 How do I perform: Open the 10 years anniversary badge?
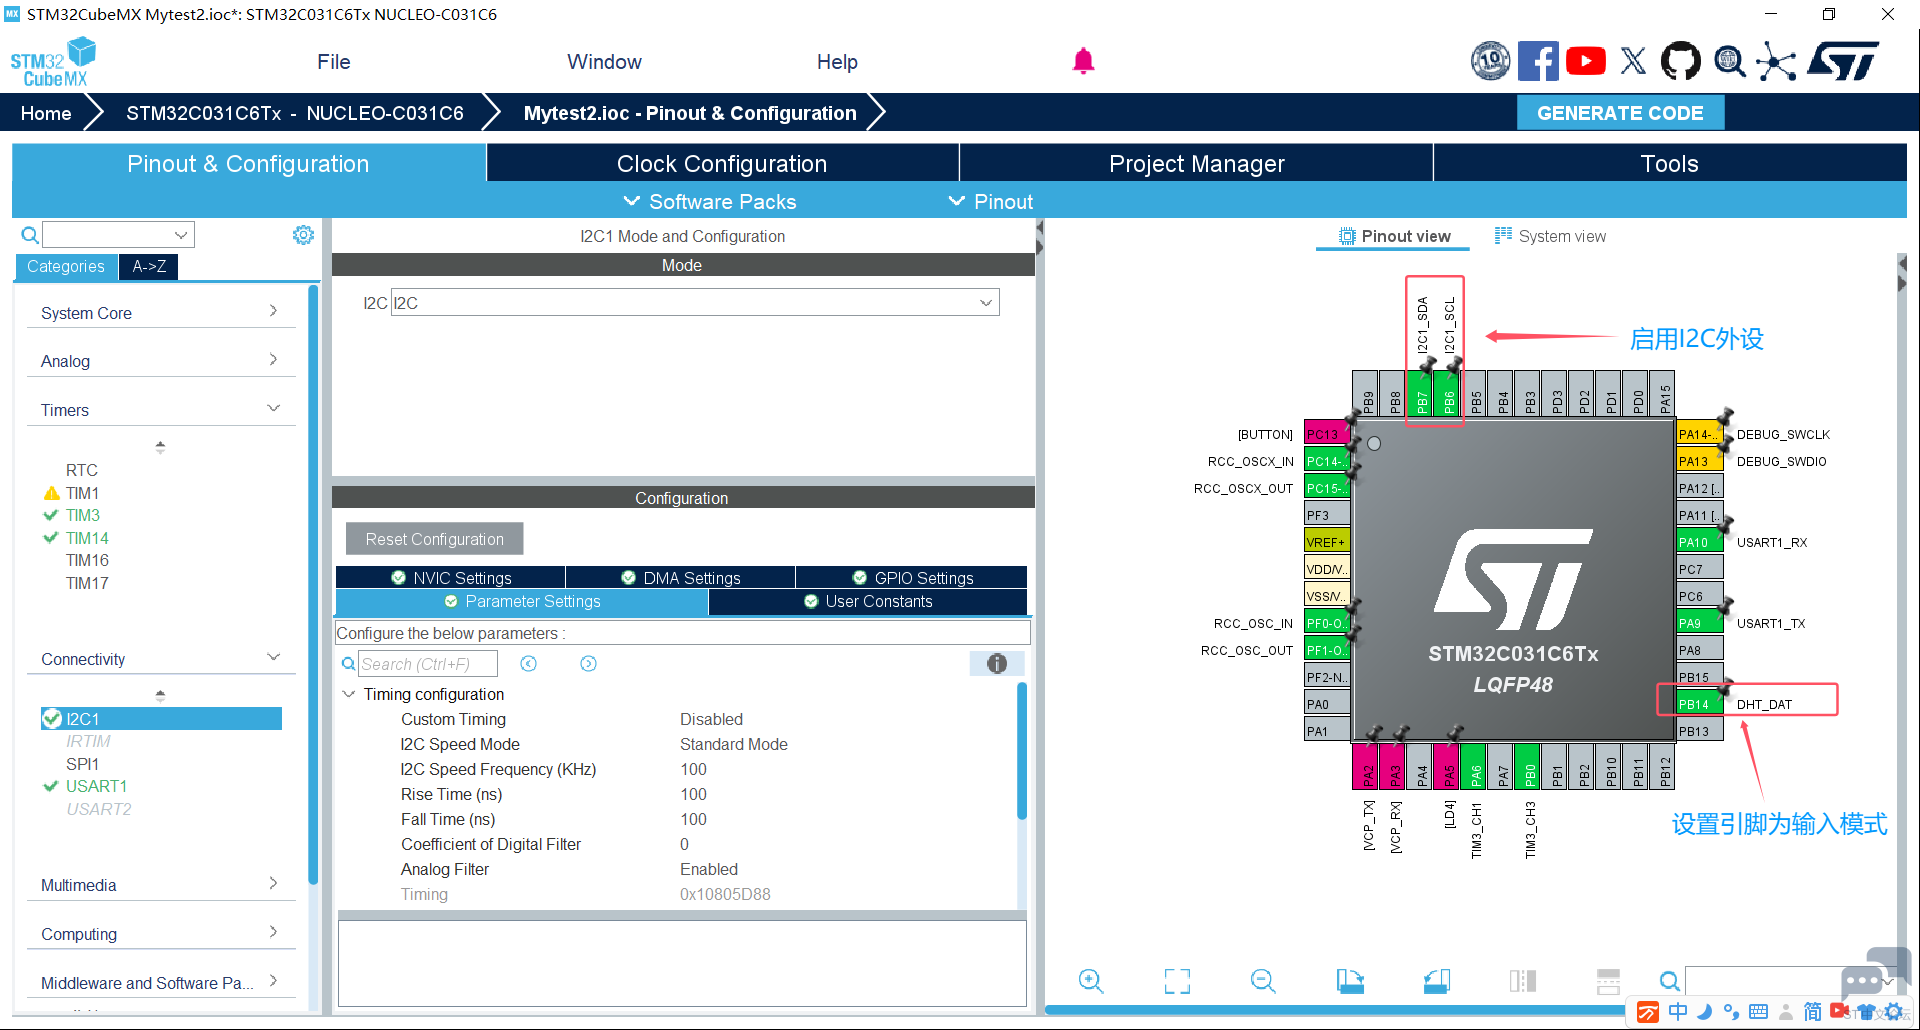(1490, 61)
